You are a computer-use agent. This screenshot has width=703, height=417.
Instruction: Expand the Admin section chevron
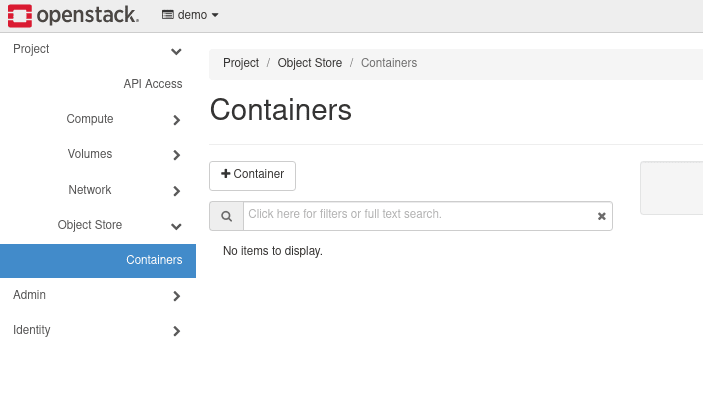176,296
